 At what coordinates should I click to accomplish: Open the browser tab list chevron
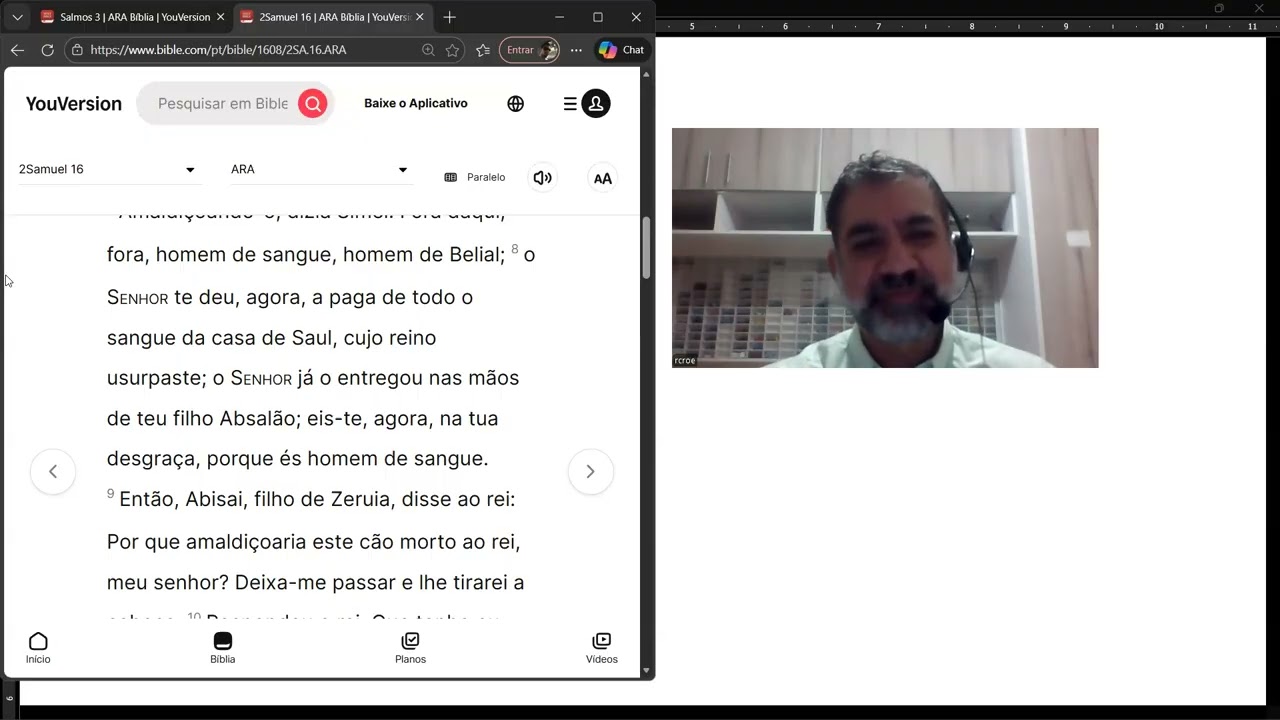tap(17, 17)
